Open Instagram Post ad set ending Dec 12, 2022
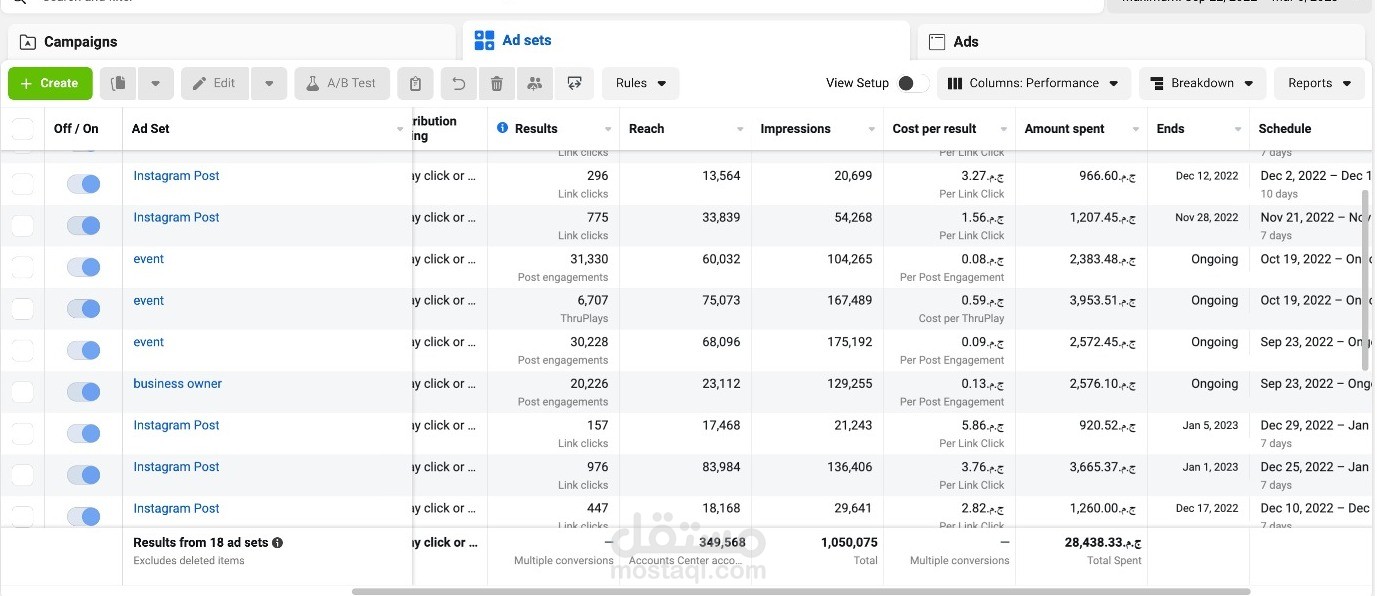The height and width of the screenshot is (596, 1377). (177, 175)
